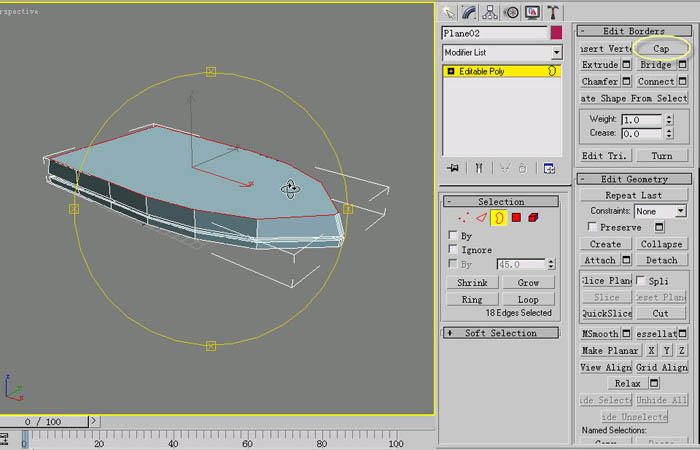
Task: Enable the Split checkbox
Action: tap(641, 280)
